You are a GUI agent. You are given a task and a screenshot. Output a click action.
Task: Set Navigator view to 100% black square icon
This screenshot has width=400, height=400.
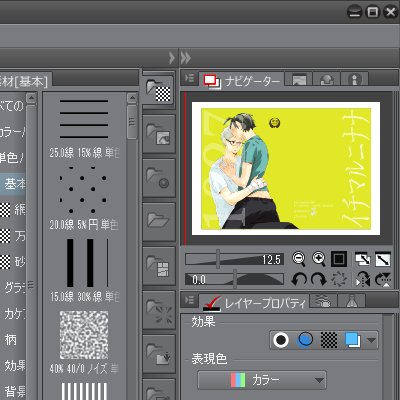point(339,259)
